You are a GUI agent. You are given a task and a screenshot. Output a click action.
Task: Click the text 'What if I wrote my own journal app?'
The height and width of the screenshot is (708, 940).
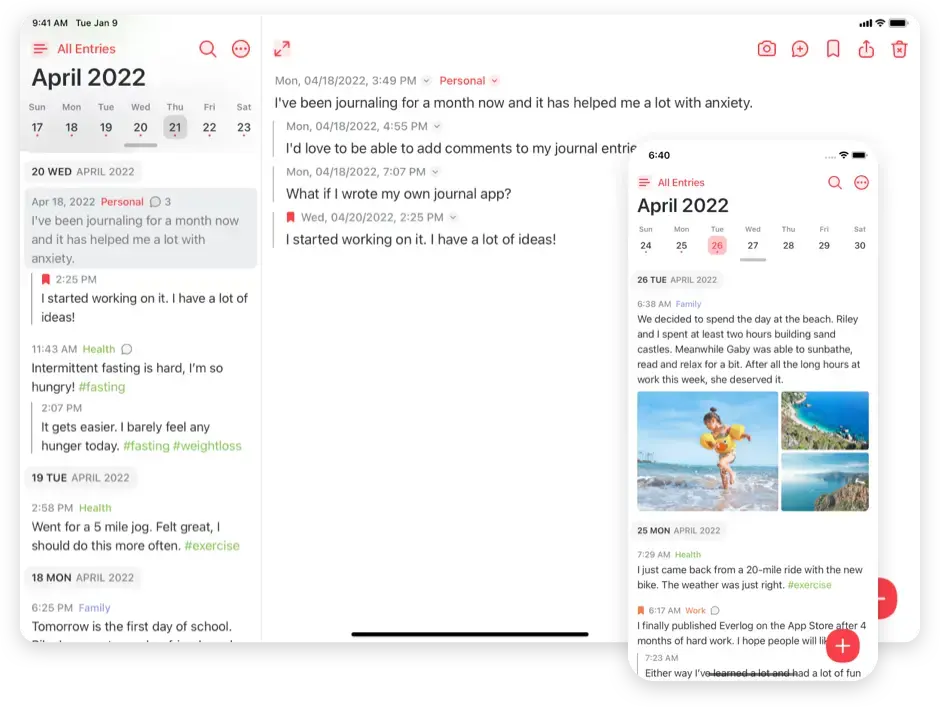399,194
